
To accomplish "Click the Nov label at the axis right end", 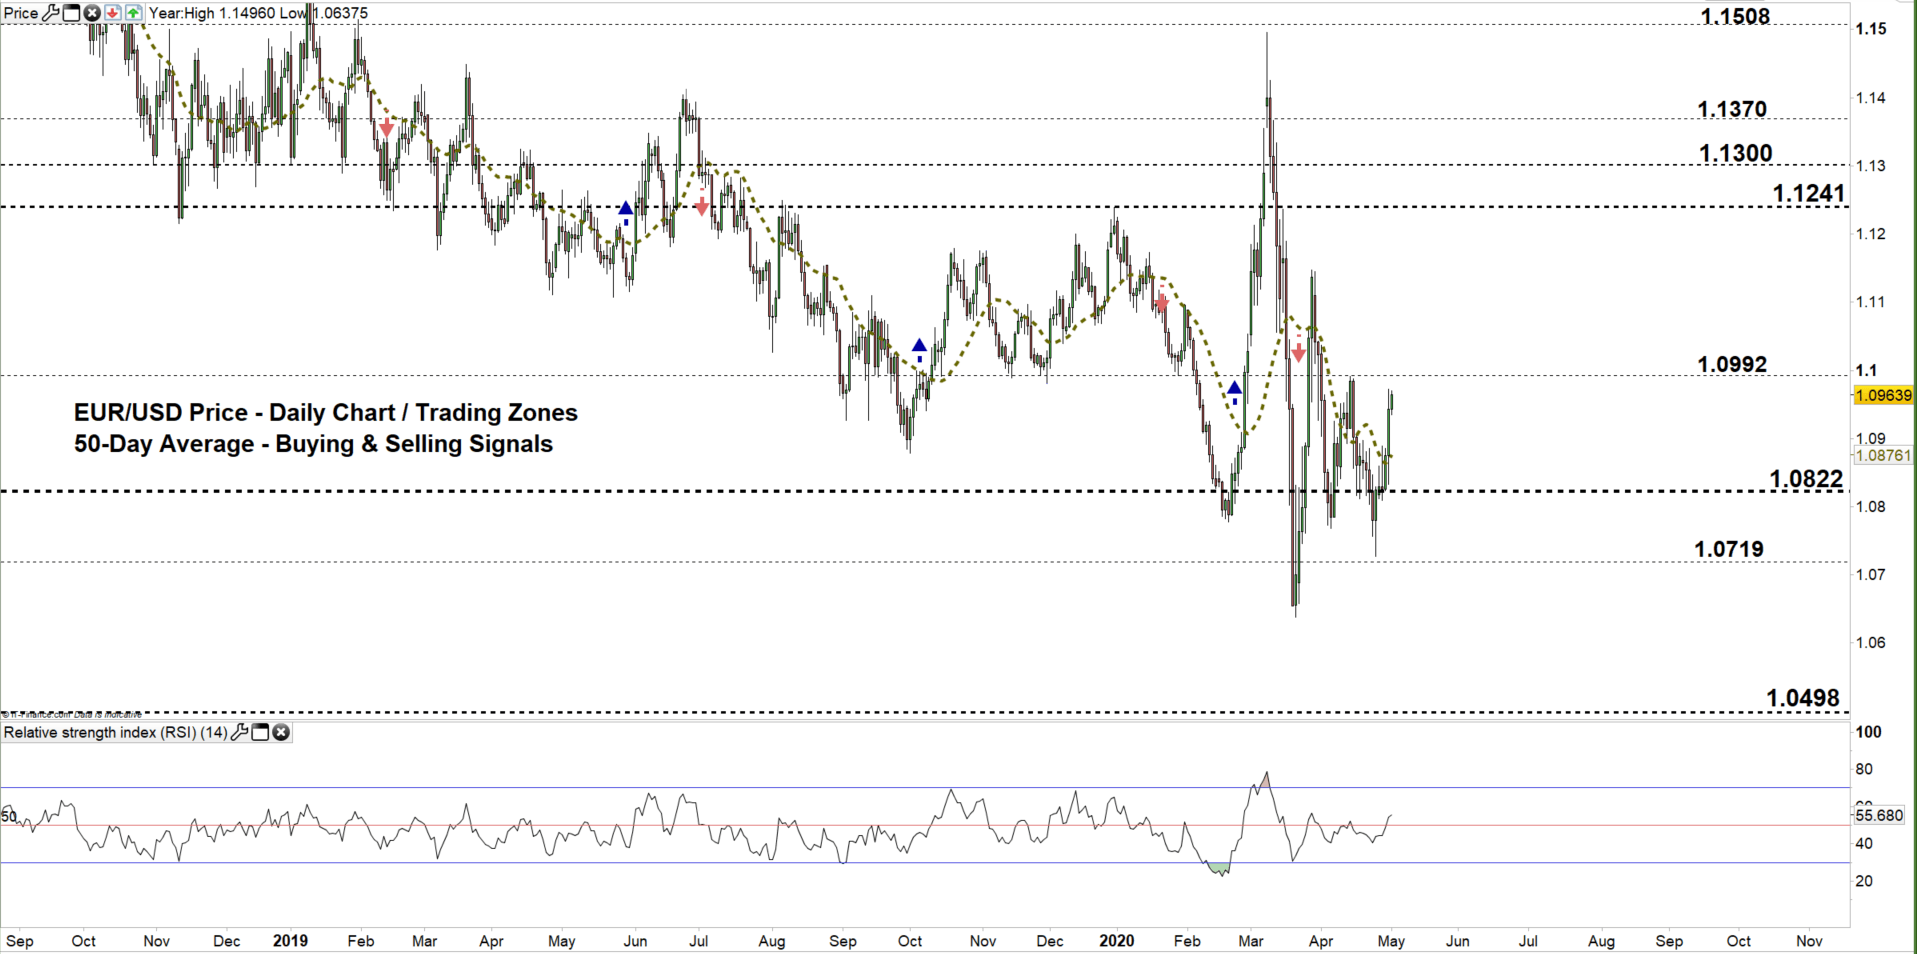I will coord(1809,941).
